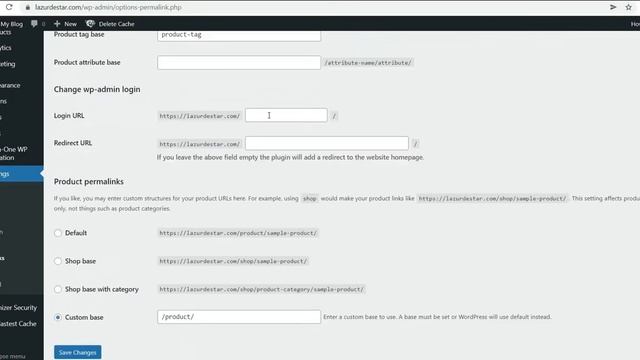Click the browser reload icon
The width and height of the screenshot is (640, 360).
[x=9, y=7]
